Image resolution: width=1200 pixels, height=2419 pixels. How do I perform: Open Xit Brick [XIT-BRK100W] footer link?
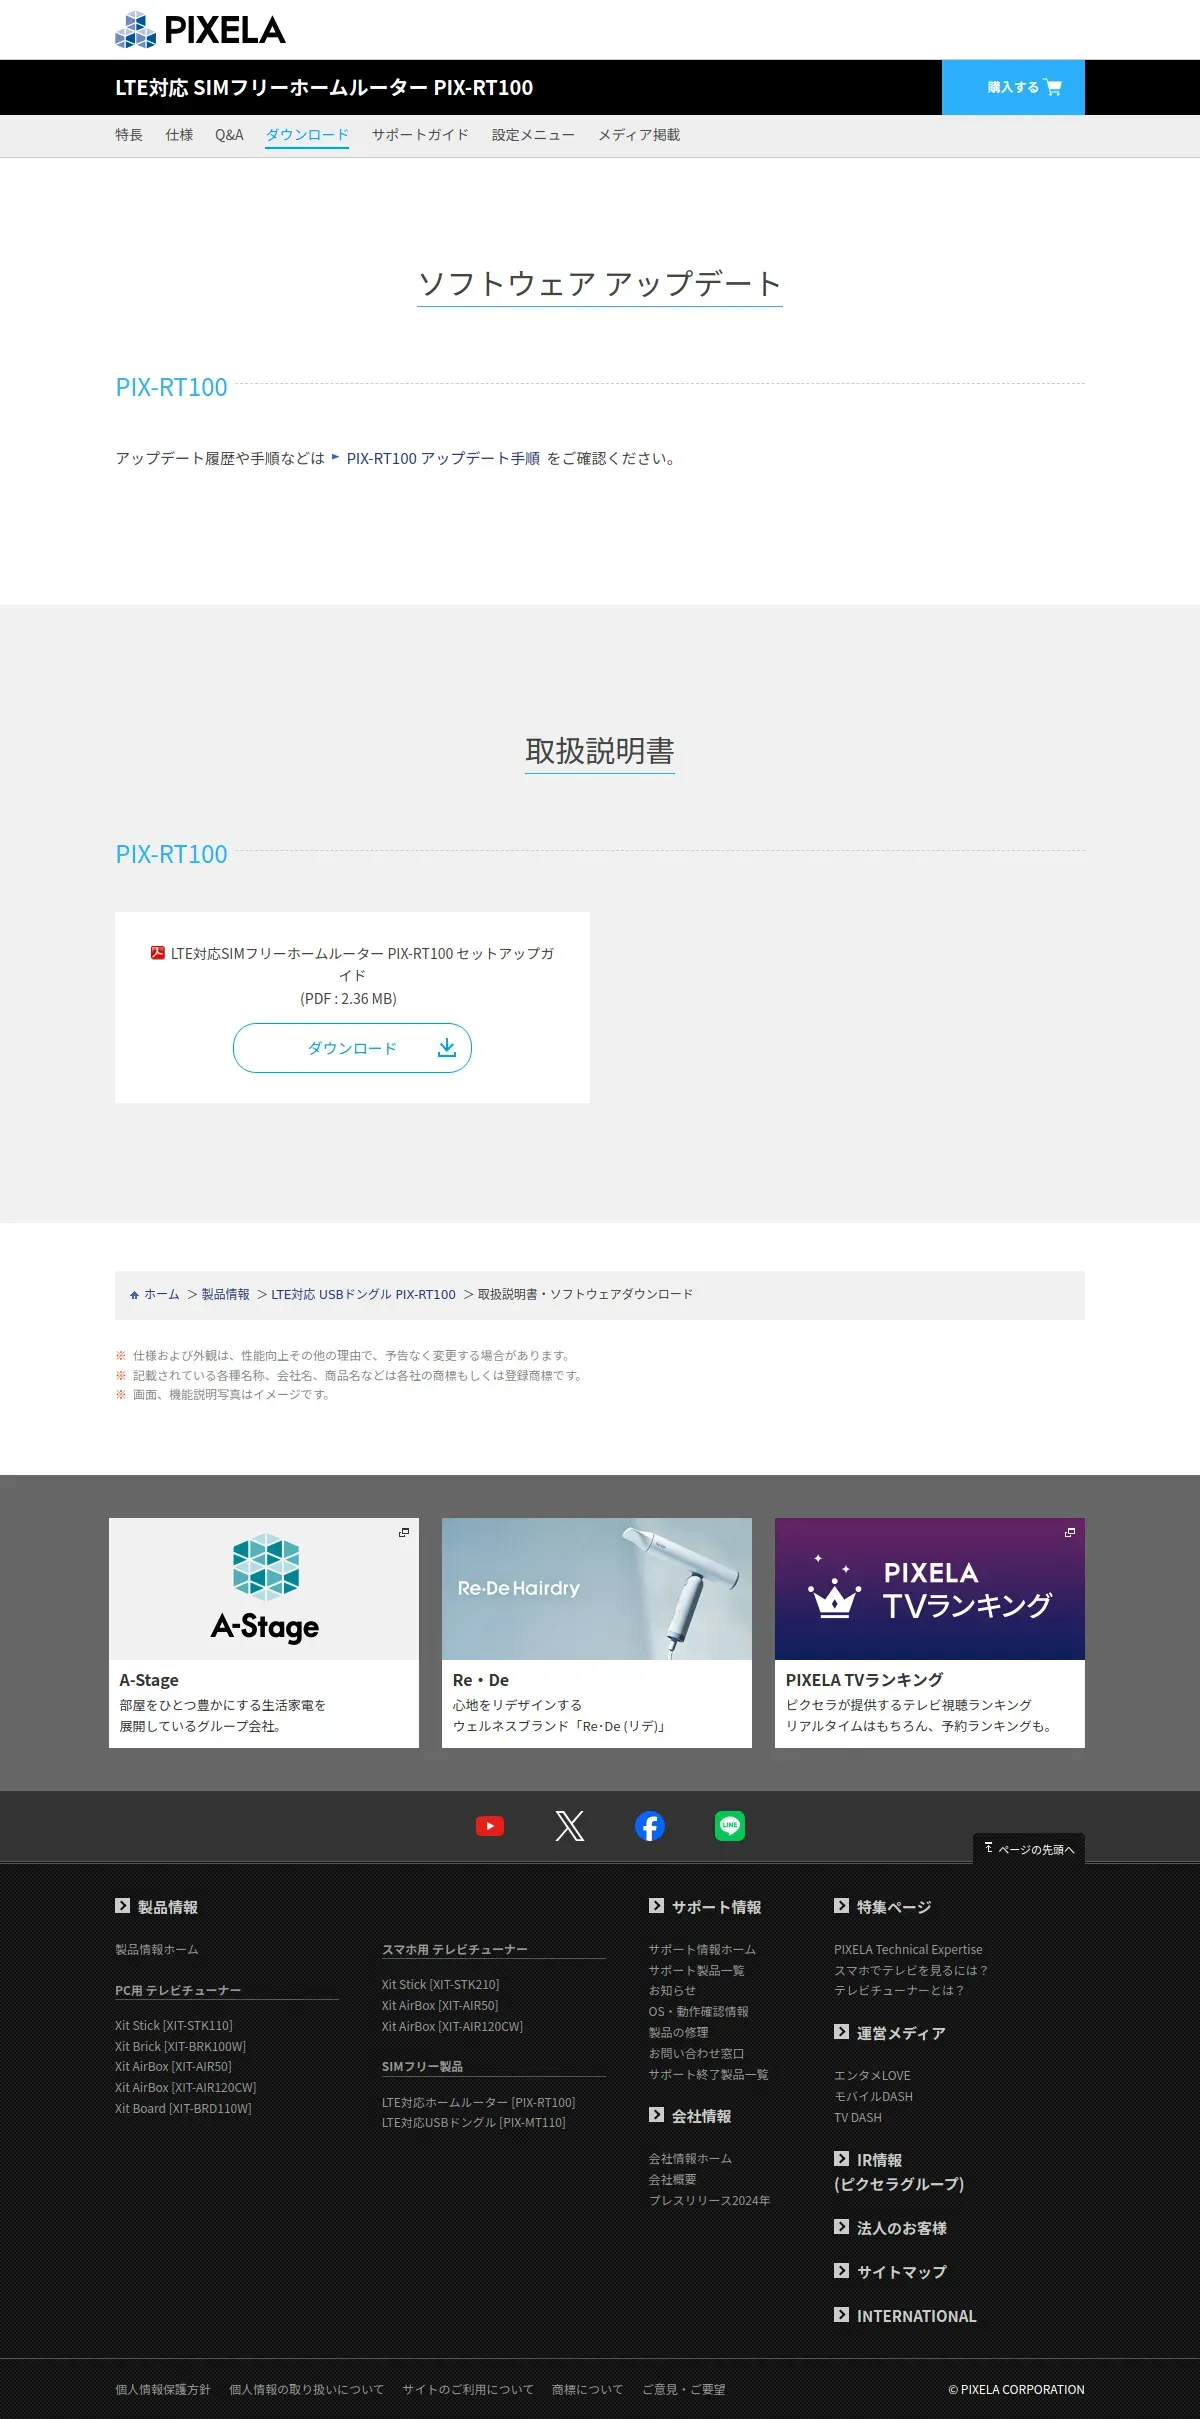(180, 2046)
